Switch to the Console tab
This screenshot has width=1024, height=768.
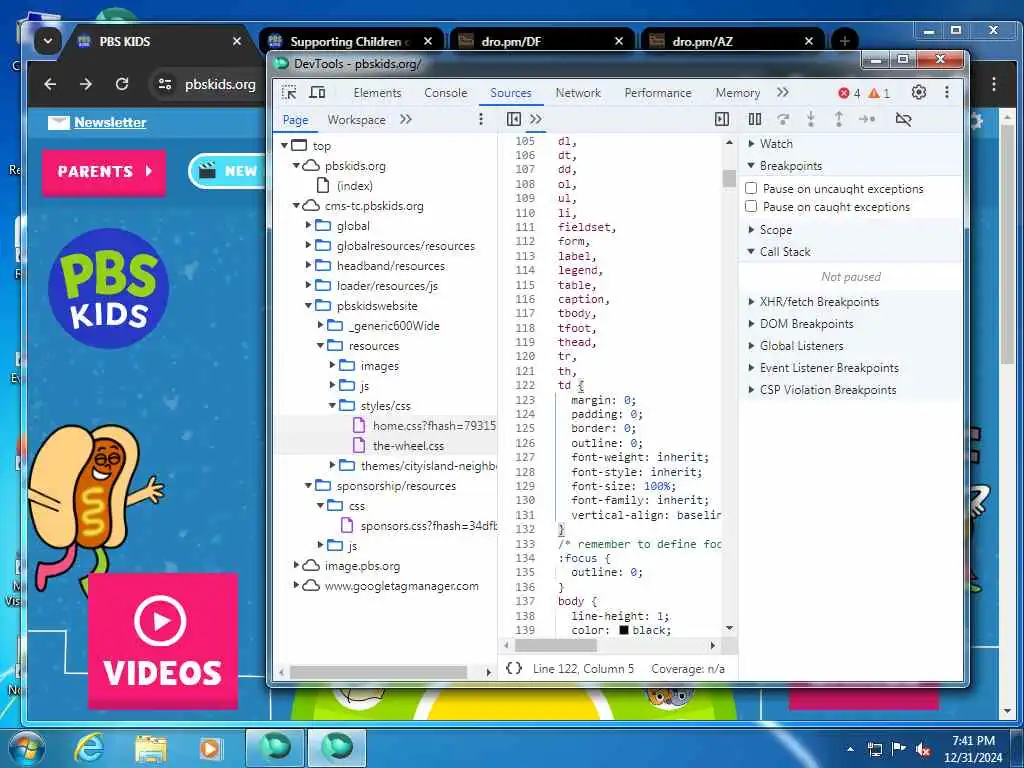click(x=445, y=93)
